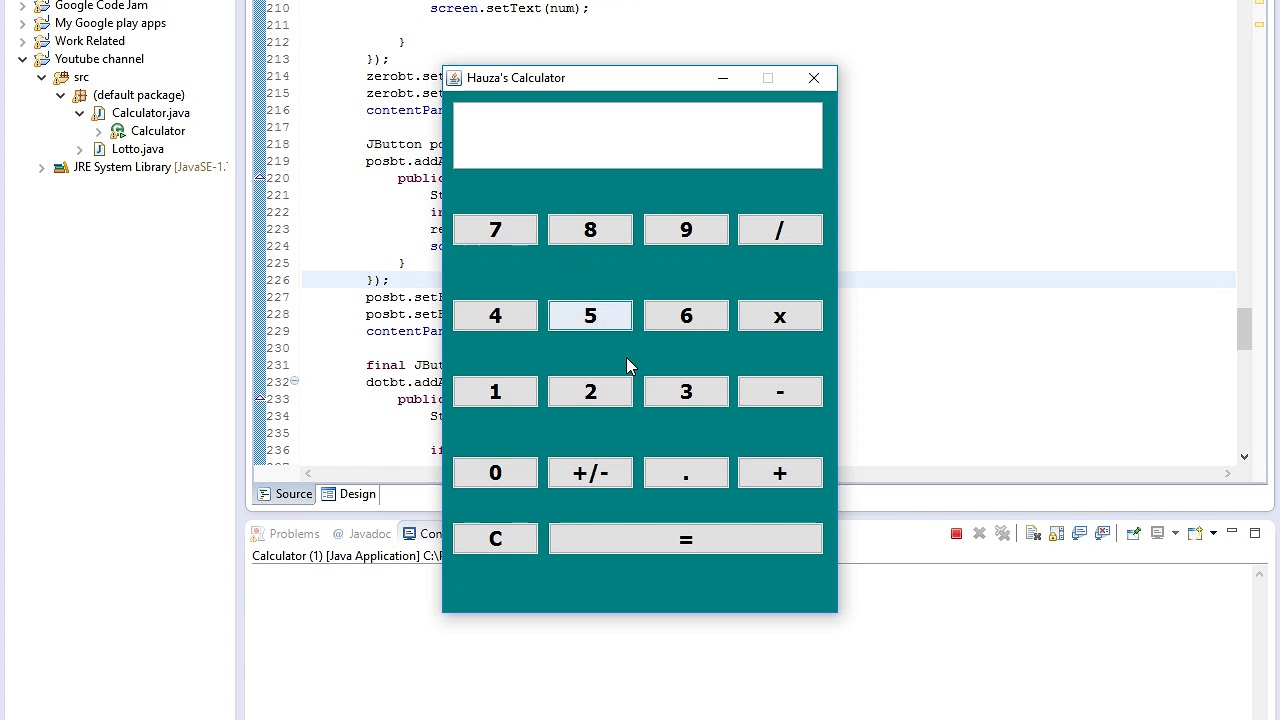The height and width of the screenshot is (720, 1280).
Task: Collapse the (default package) node
Action: coord(61,95)
